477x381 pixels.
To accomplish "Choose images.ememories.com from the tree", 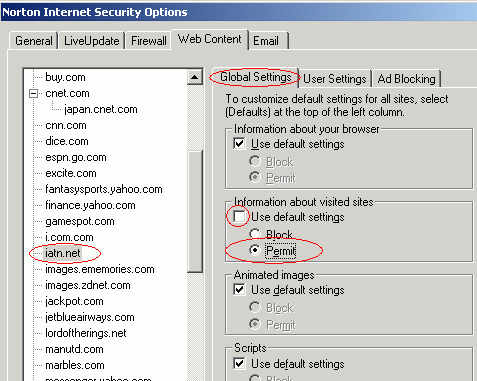I will point(100,269).
